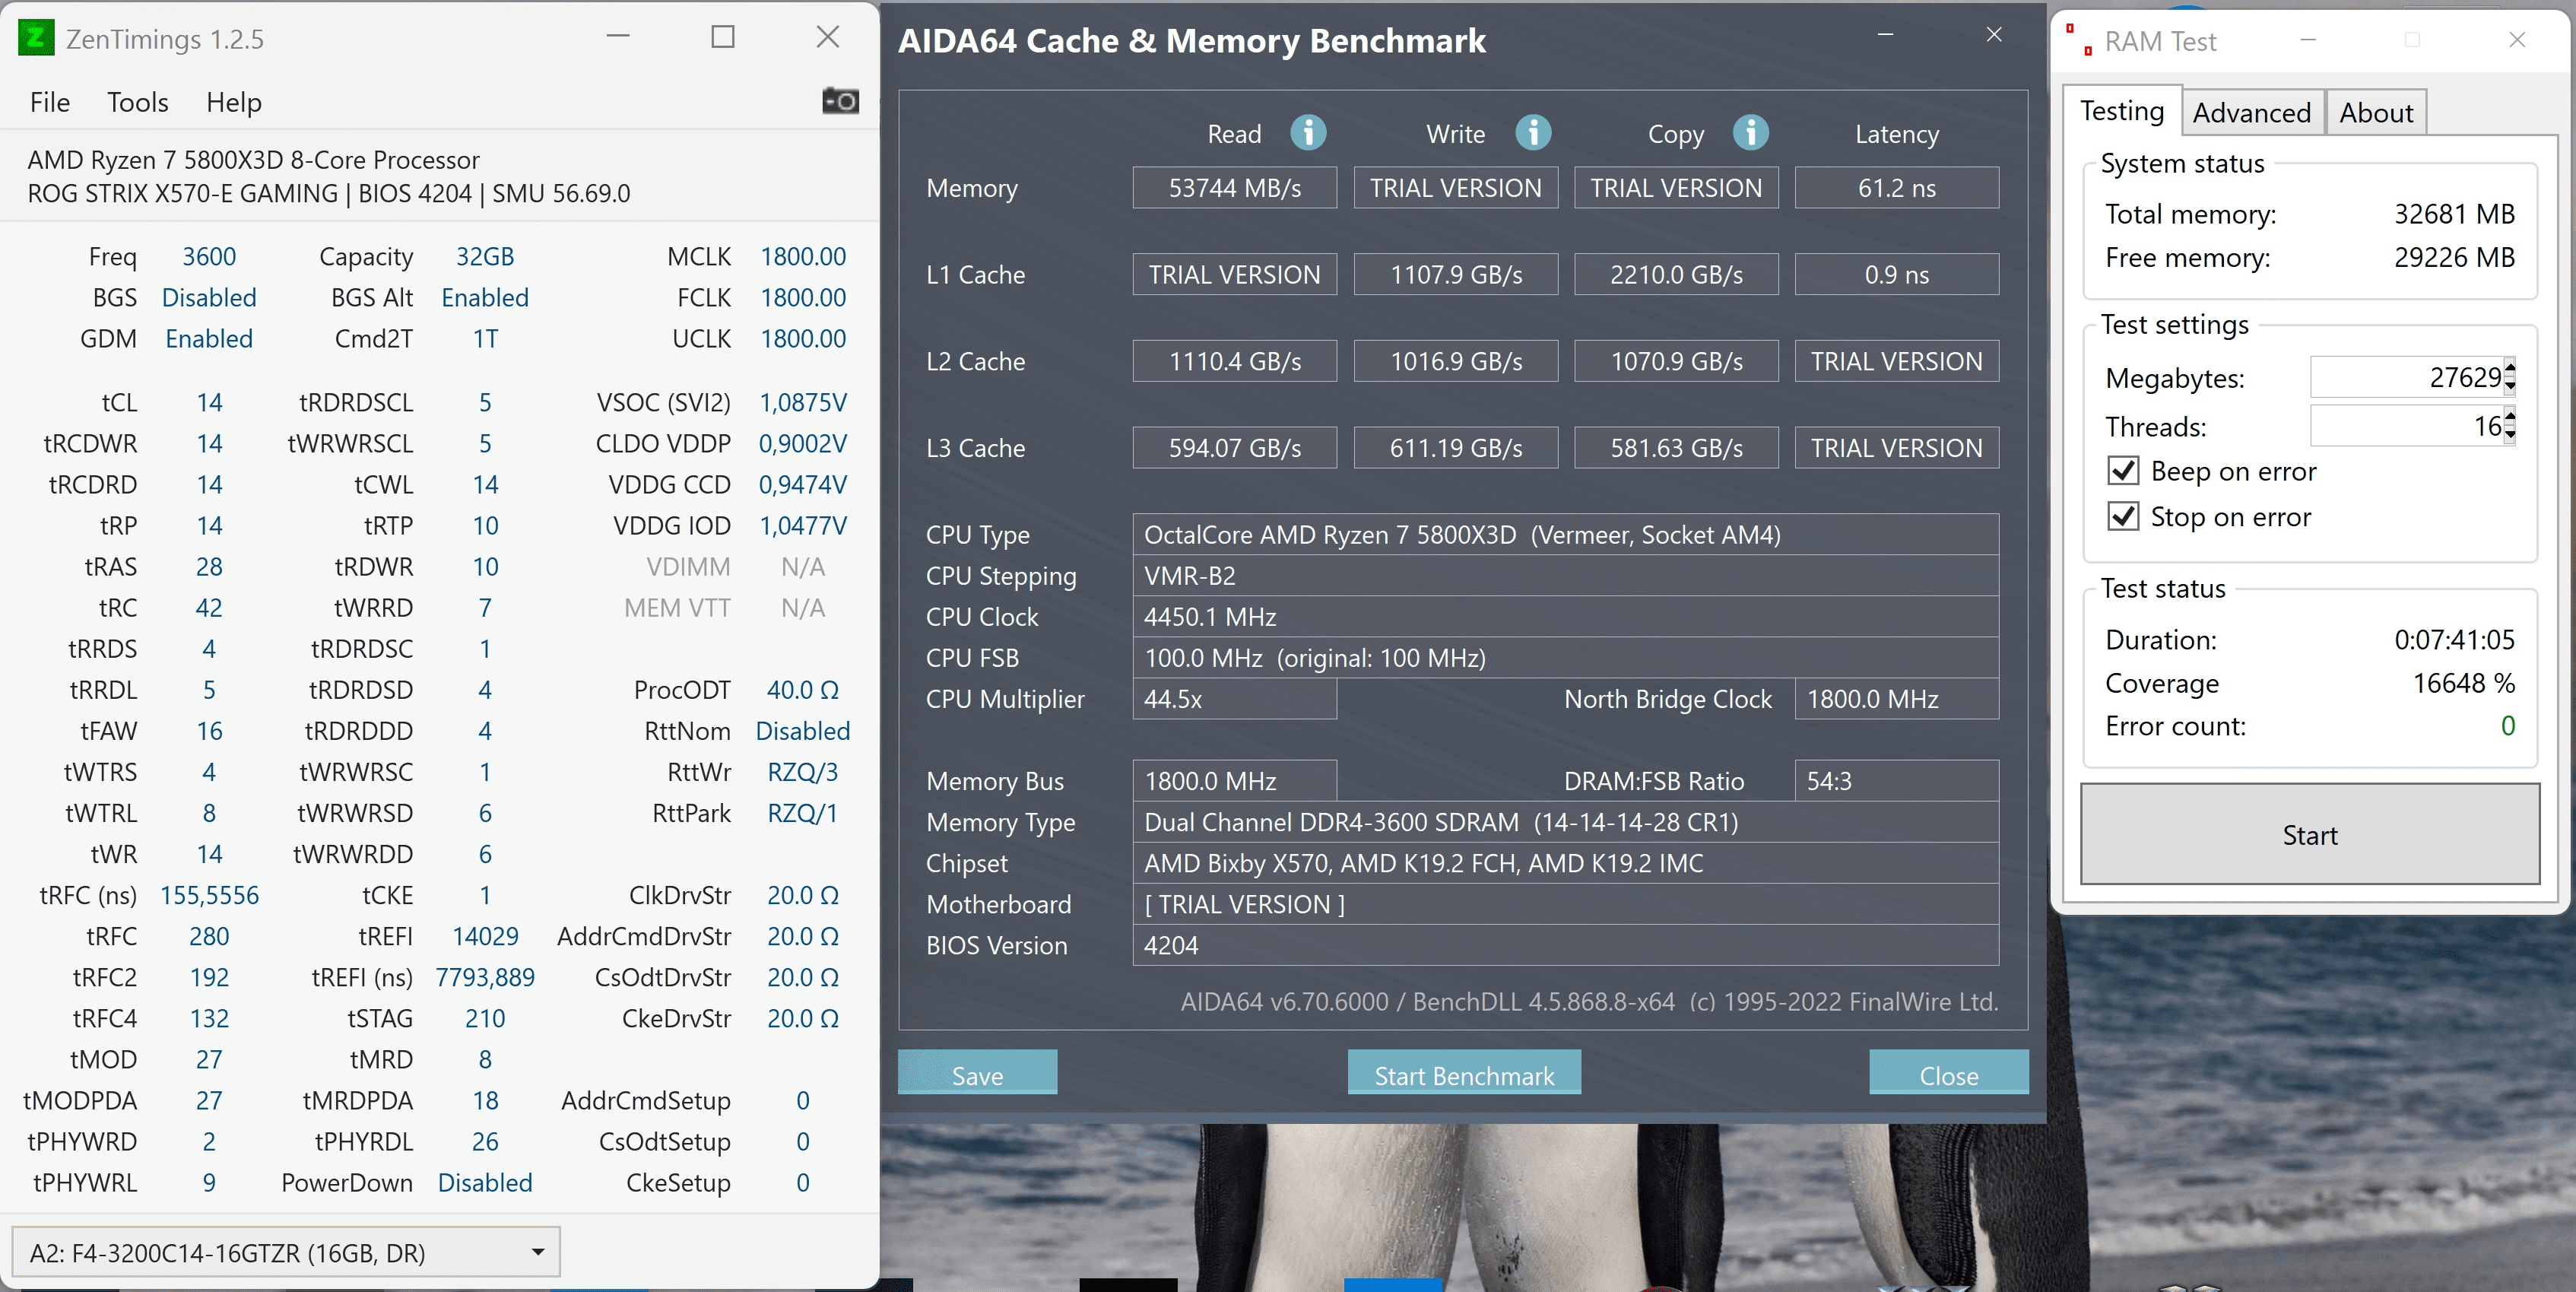Click the CPU Type field OctalCore AMD Ryzen

(1566, 535)
